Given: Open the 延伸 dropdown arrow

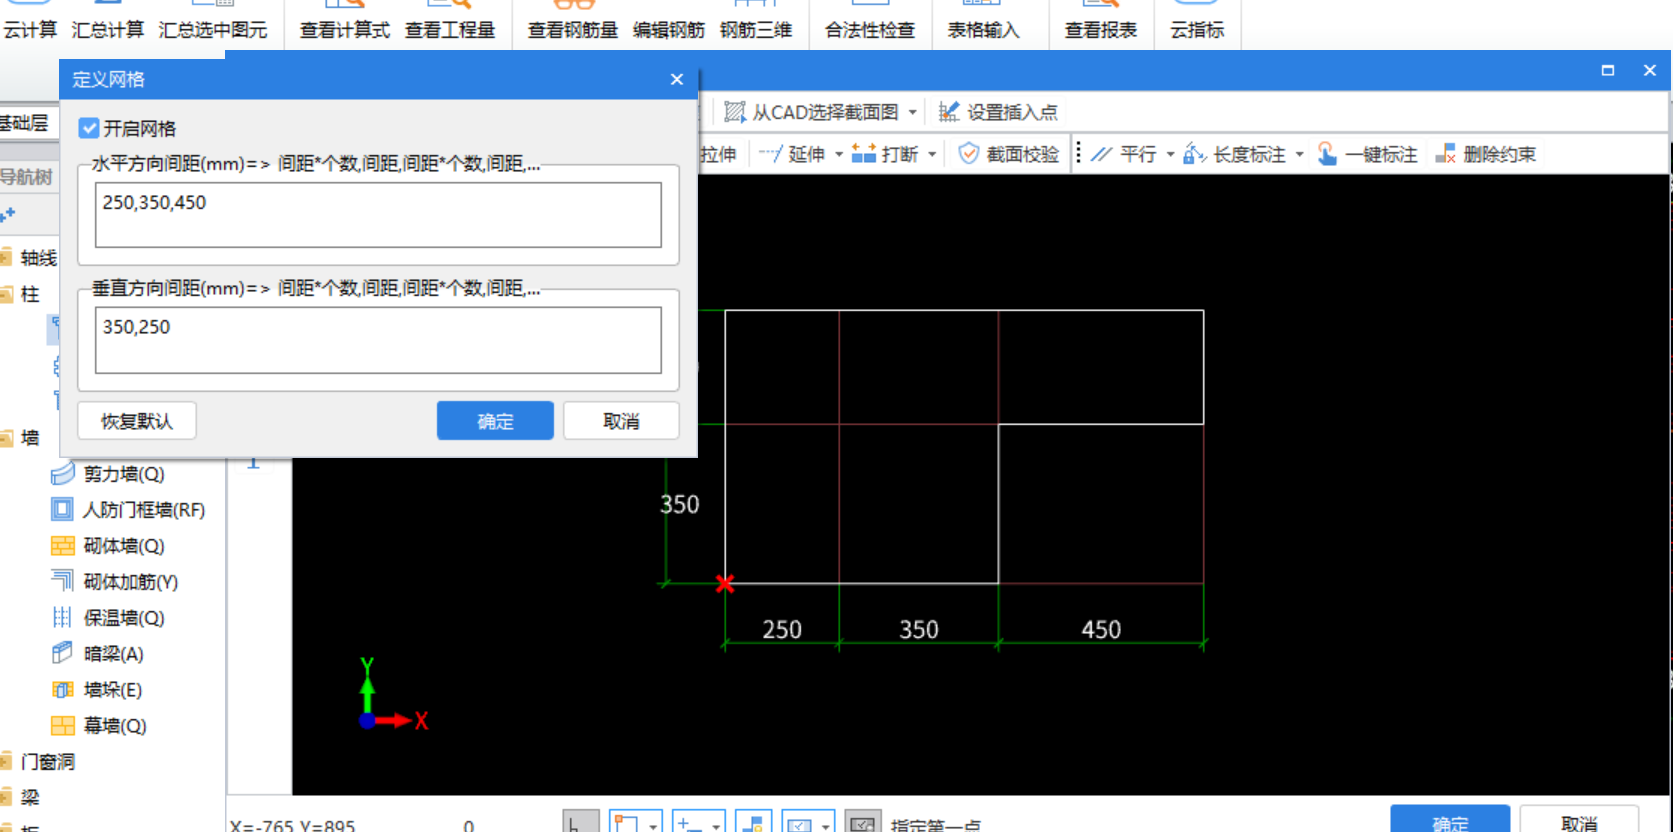Looking at the screenshot, I should tap(839, 154).
